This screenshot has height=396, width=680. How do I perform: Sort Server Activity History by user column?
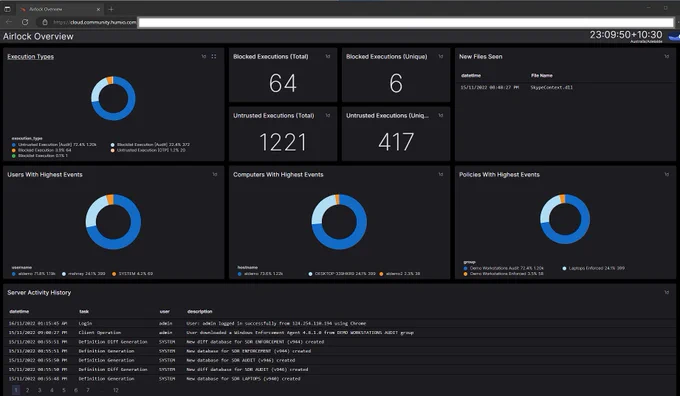click(164, 311)
